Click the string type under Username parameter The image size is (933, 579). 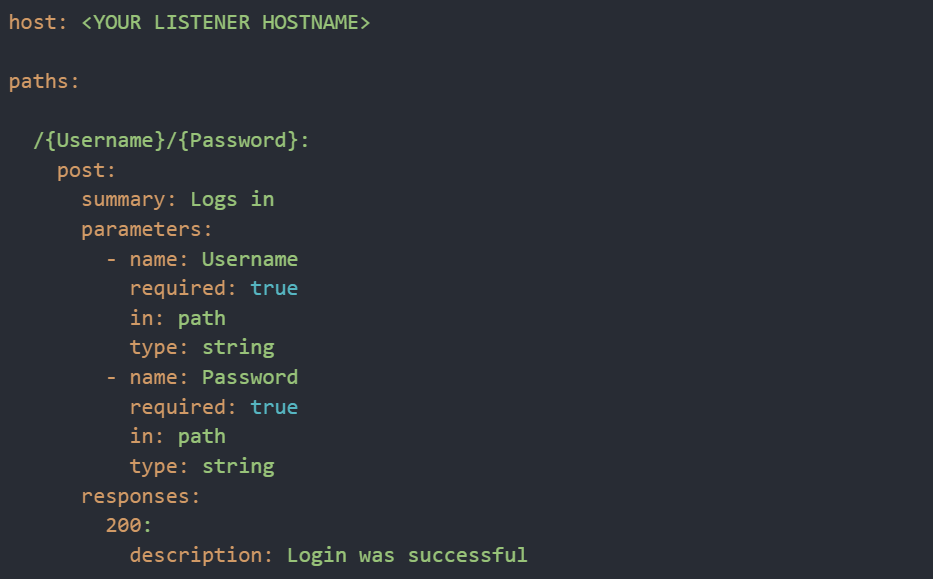tap(238, 347)
